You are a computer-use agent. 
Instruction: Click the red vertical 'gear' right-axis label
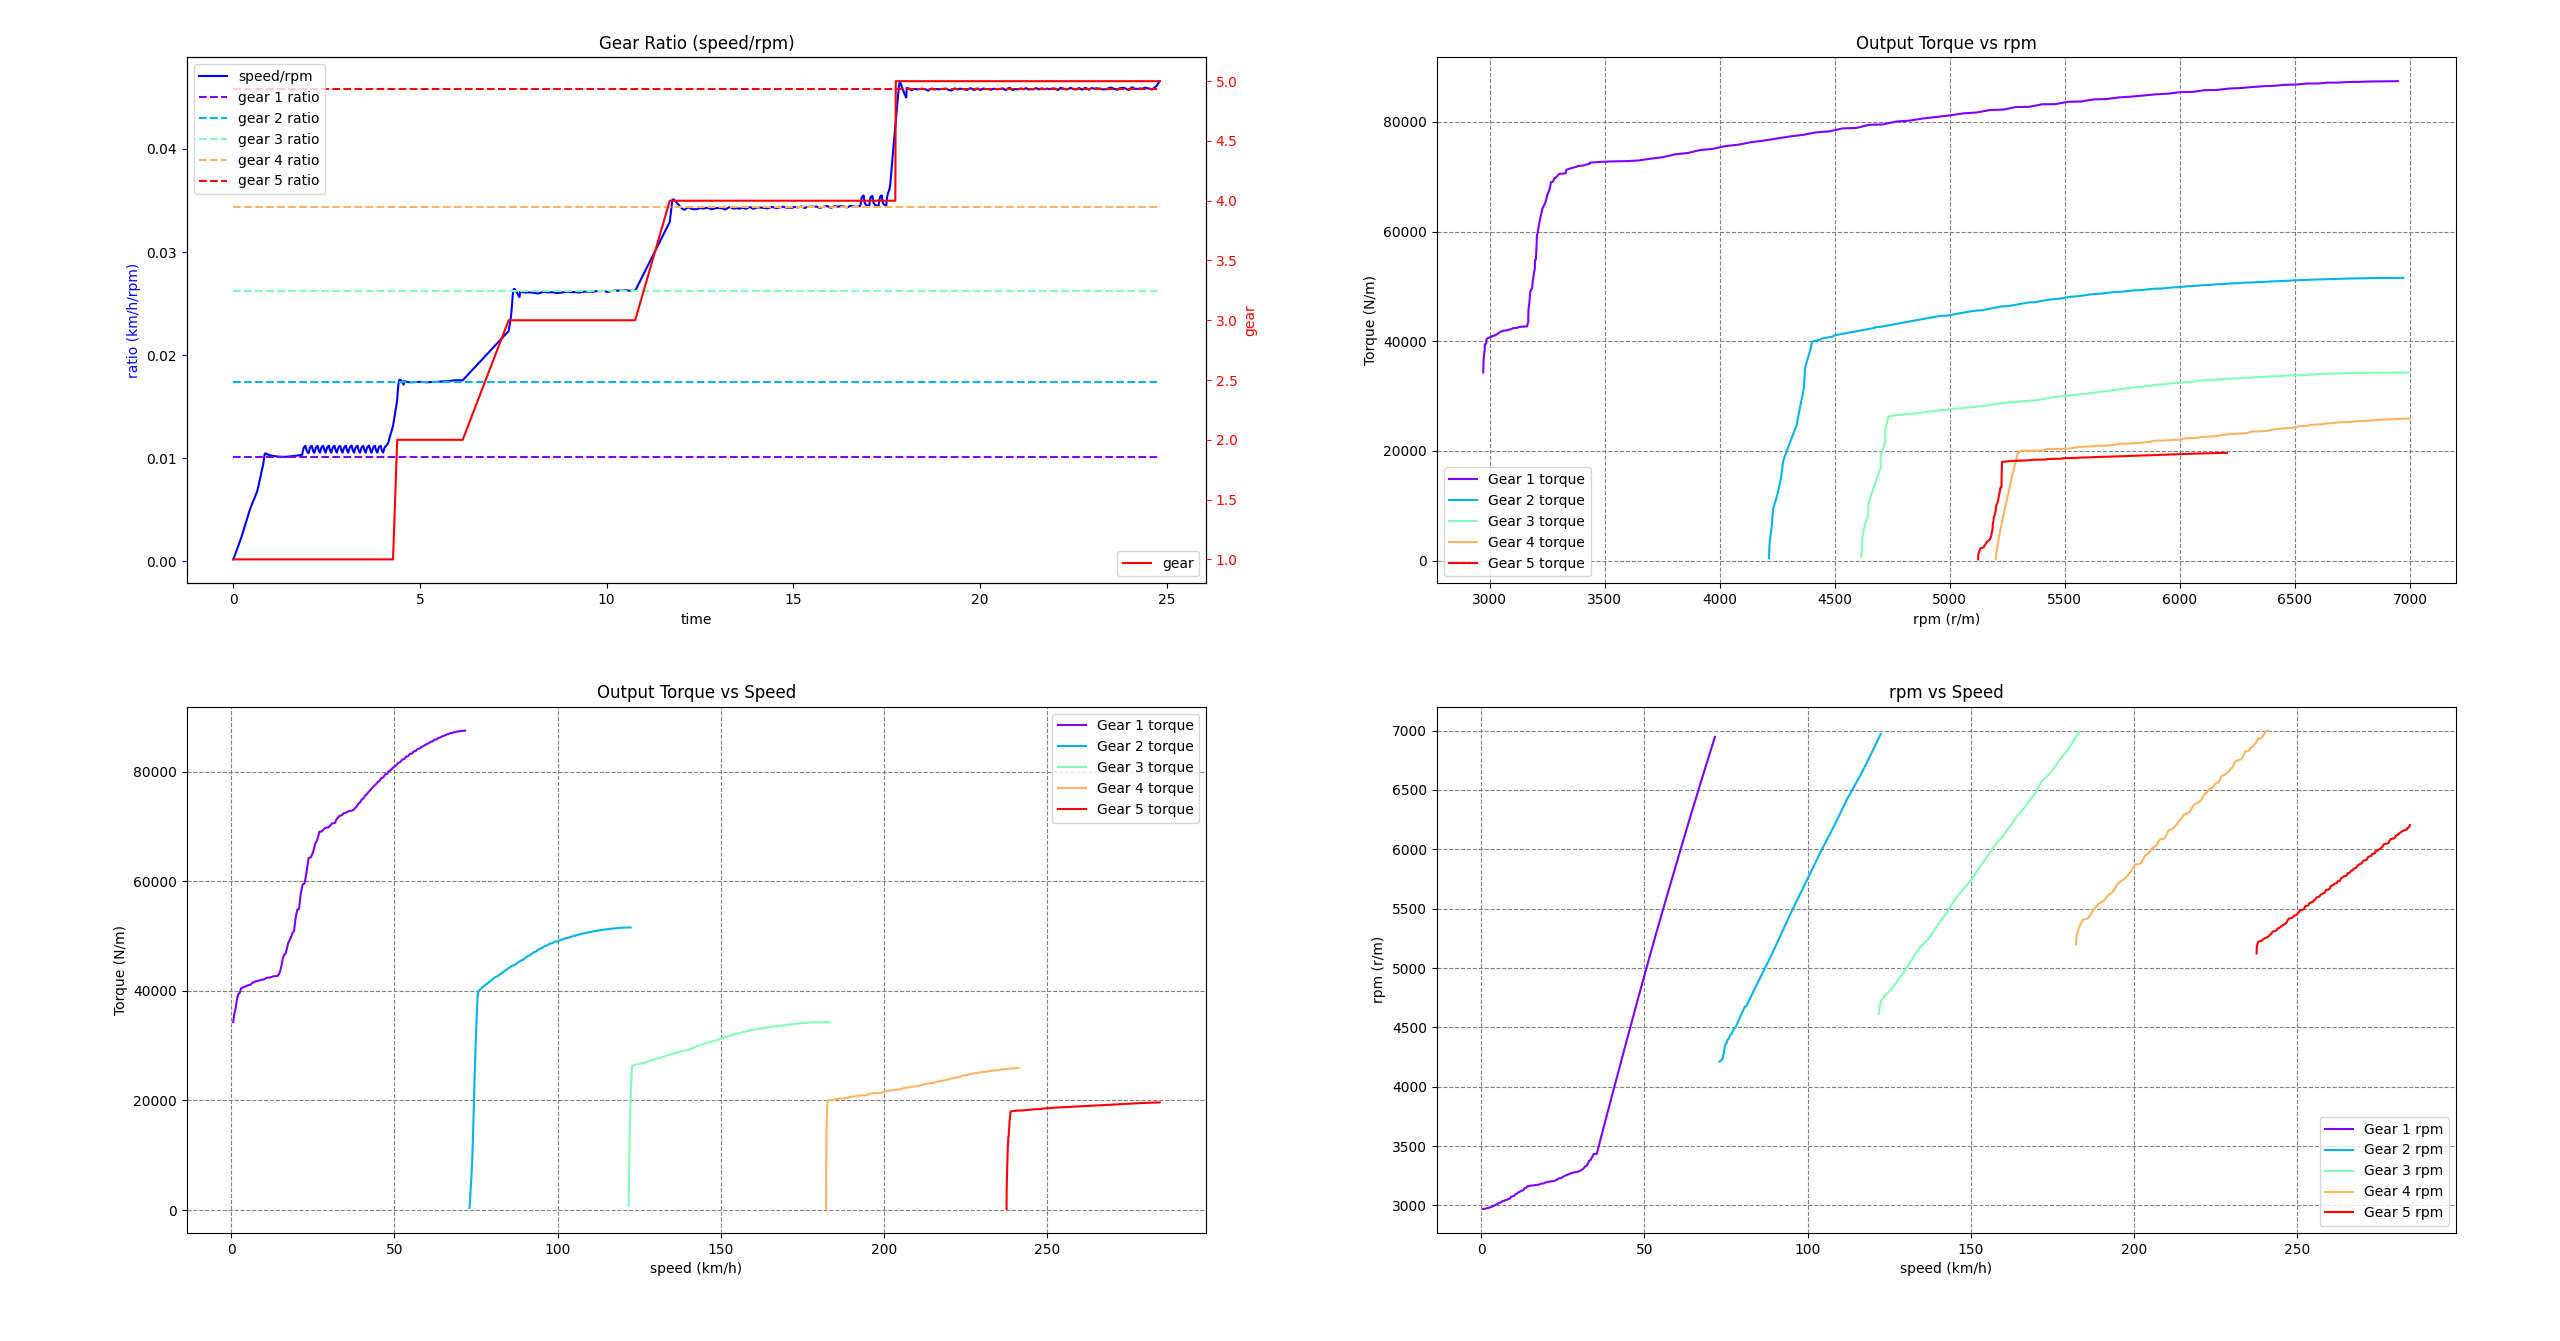[1250, 321]
